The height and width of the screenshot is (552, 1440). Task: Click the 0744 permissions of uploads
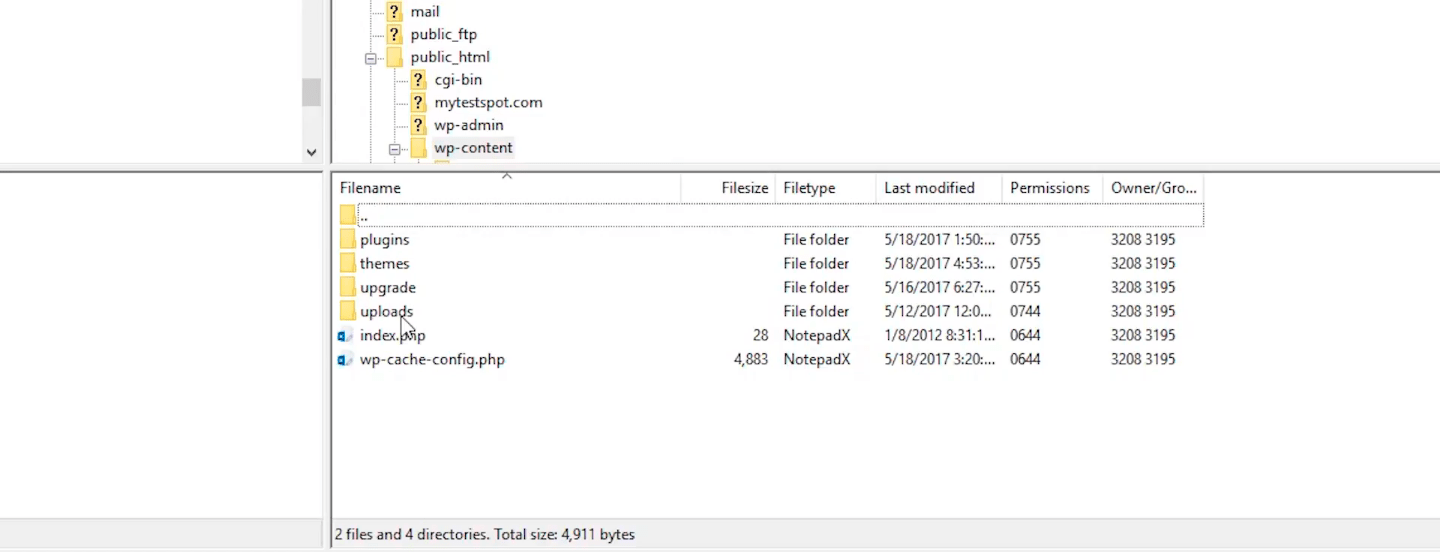1025,312
